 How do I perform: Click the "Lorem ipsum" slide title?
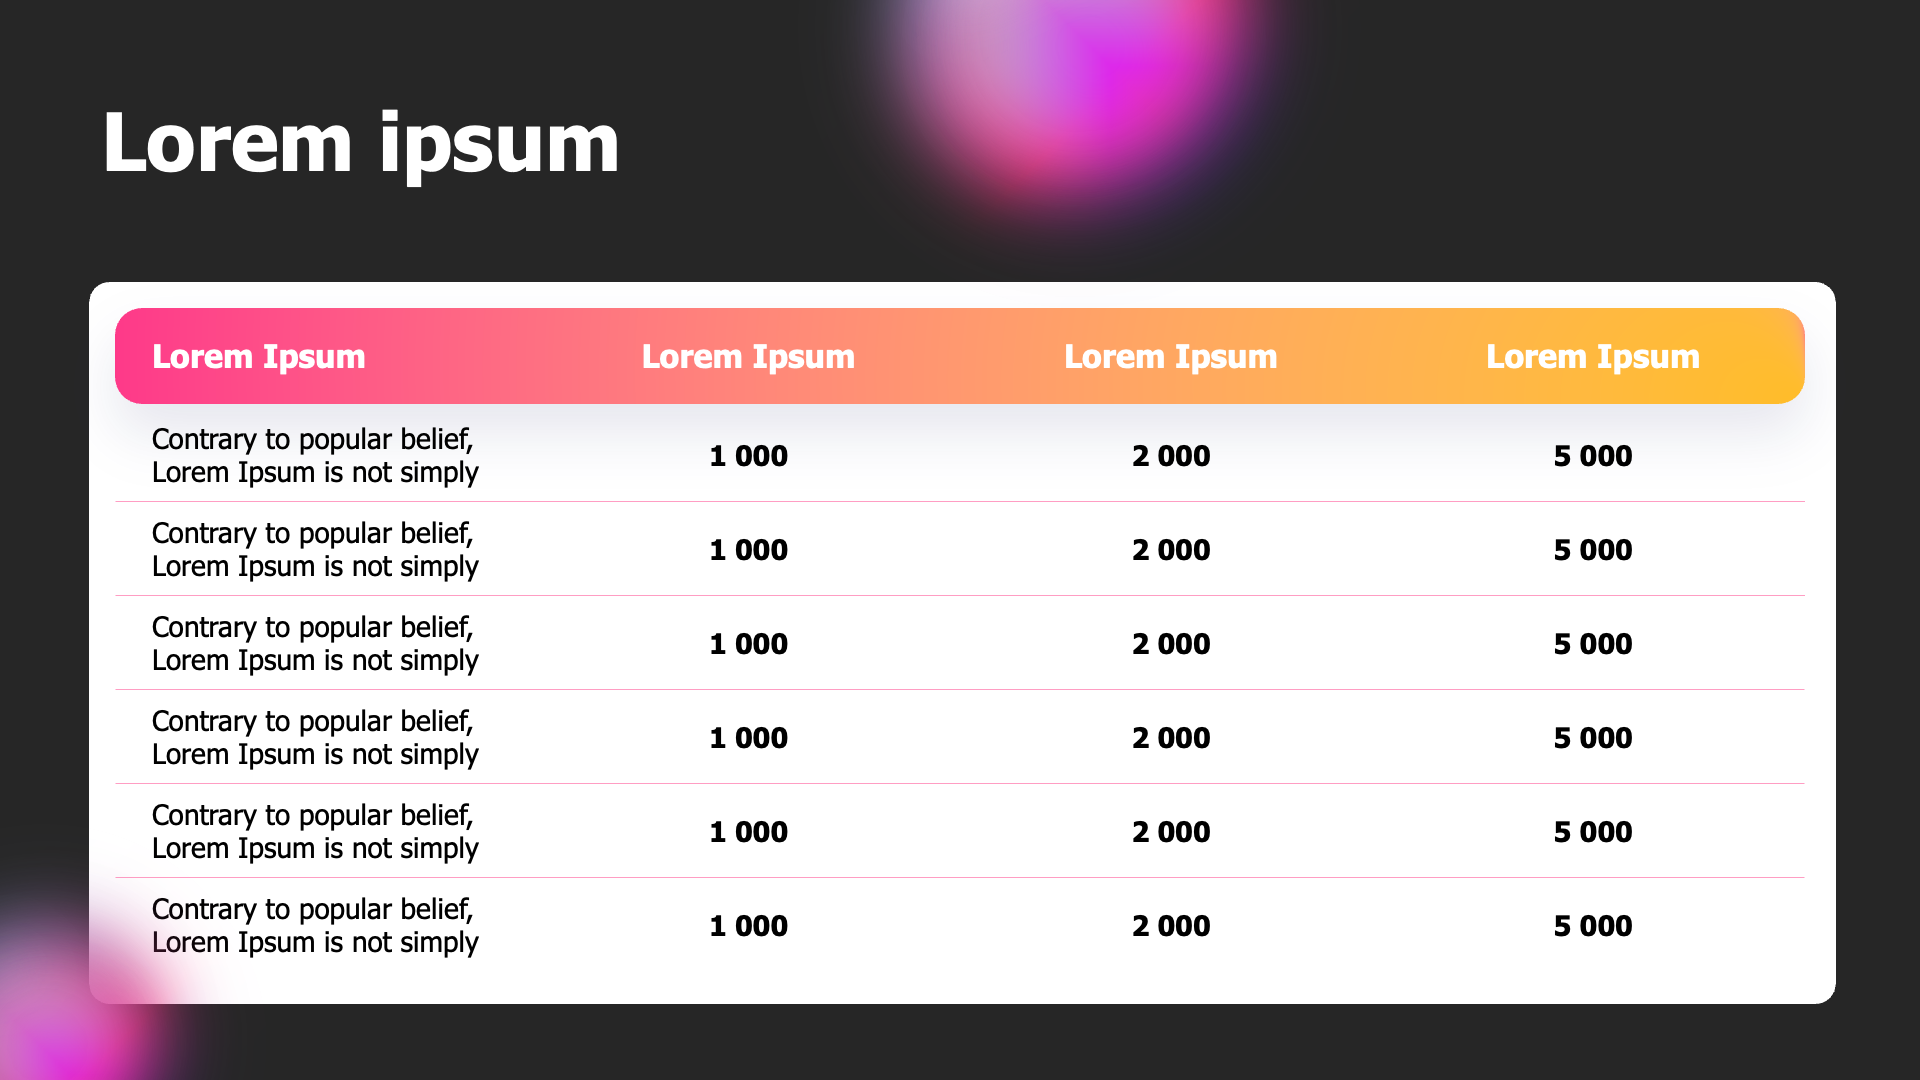(360, 144)
